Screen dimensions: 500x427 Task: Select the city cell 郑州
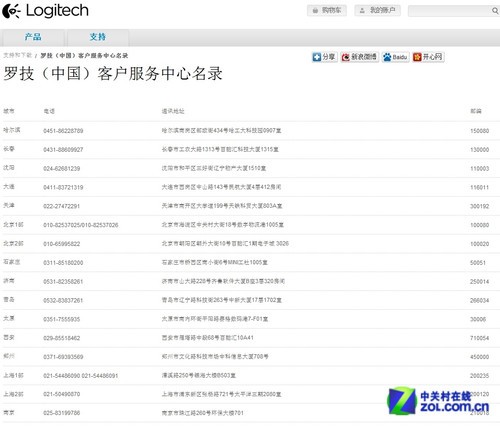click(x=9, y=356)
